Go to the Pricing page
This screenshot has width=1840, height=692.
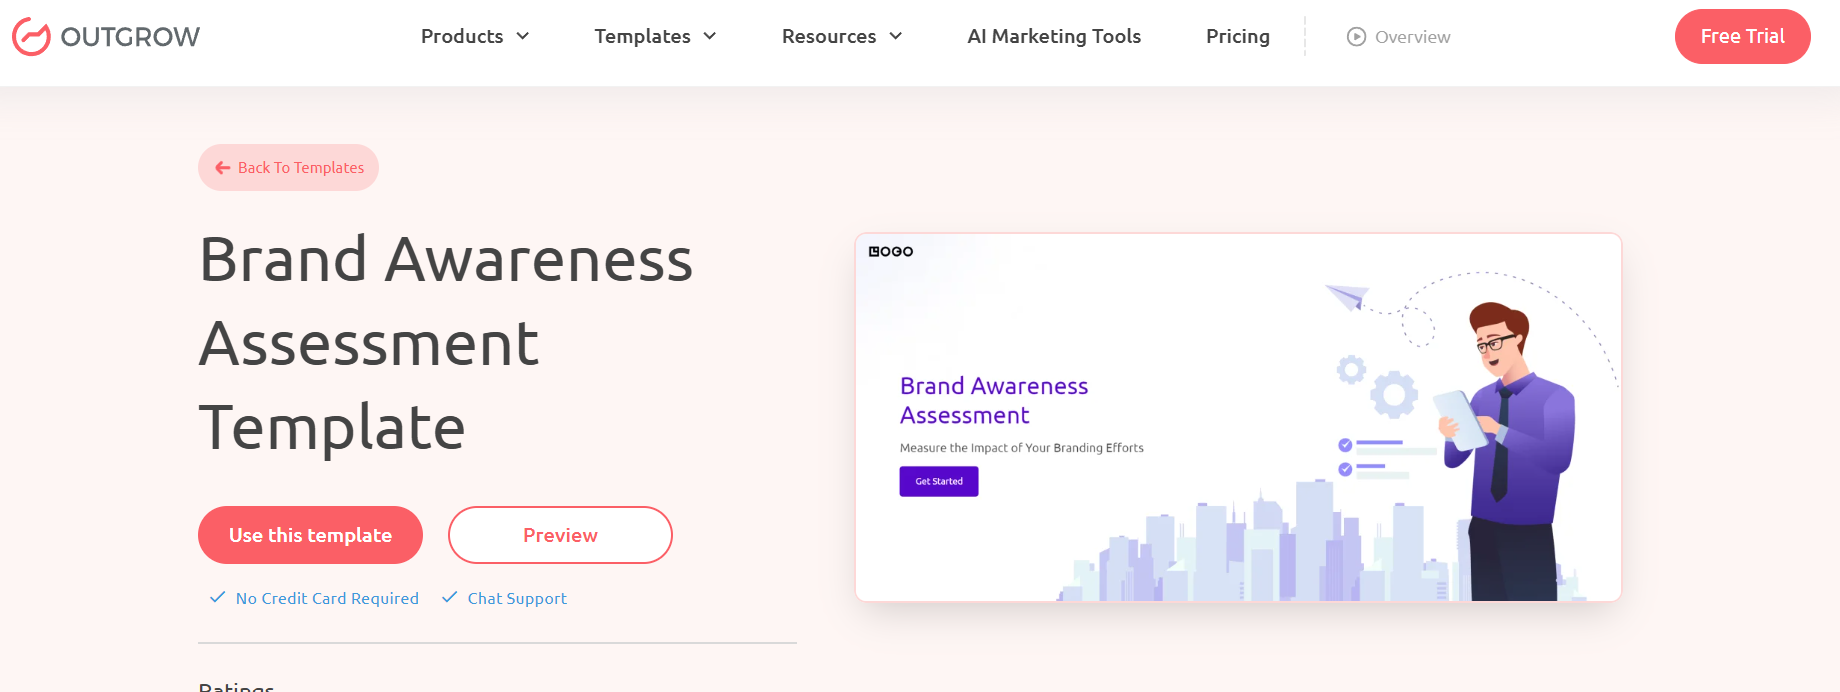[x=1237, y=37]
